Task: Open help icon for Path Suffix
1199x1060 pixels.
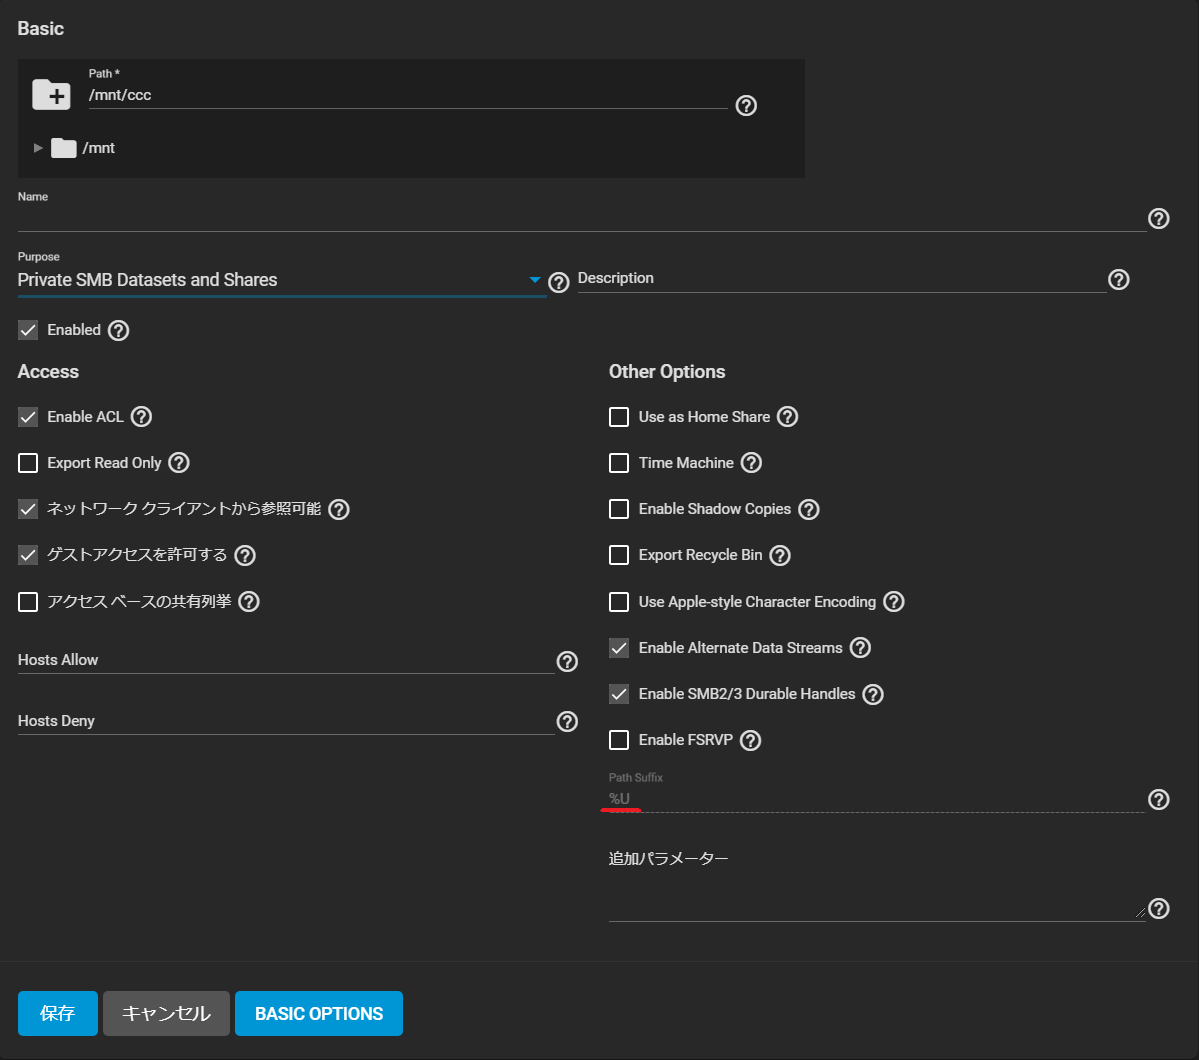Action: 1158,800
